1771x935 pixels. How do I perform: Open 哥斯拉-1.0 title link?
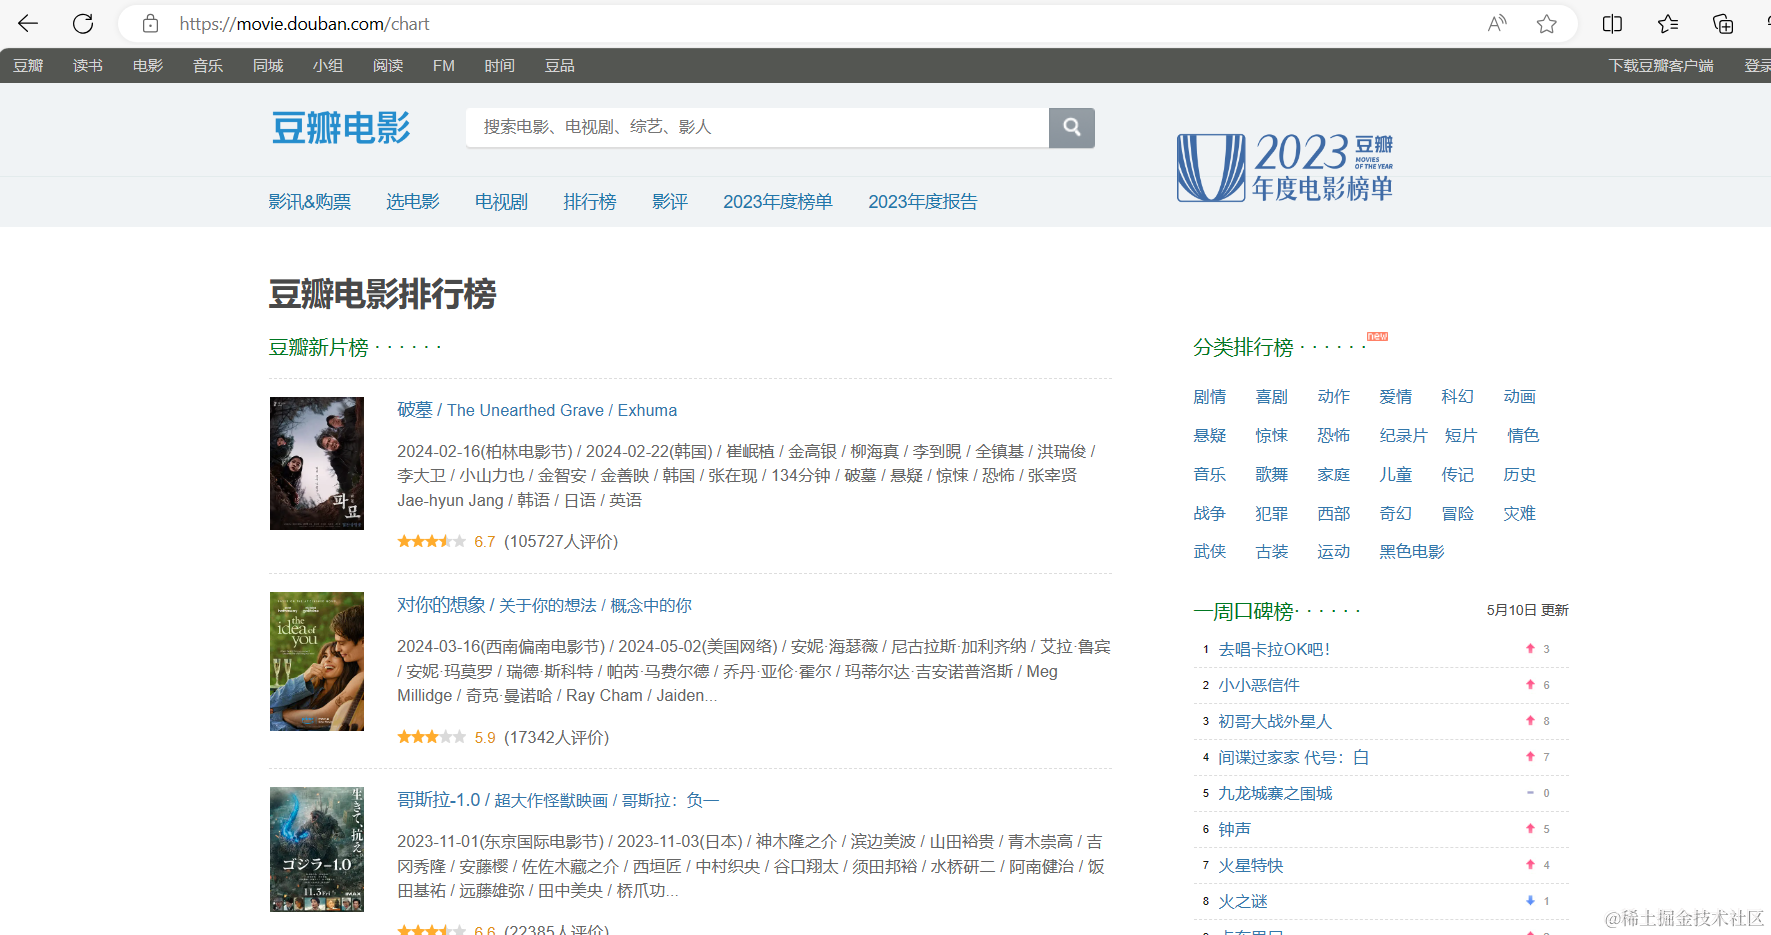(558, 800)
